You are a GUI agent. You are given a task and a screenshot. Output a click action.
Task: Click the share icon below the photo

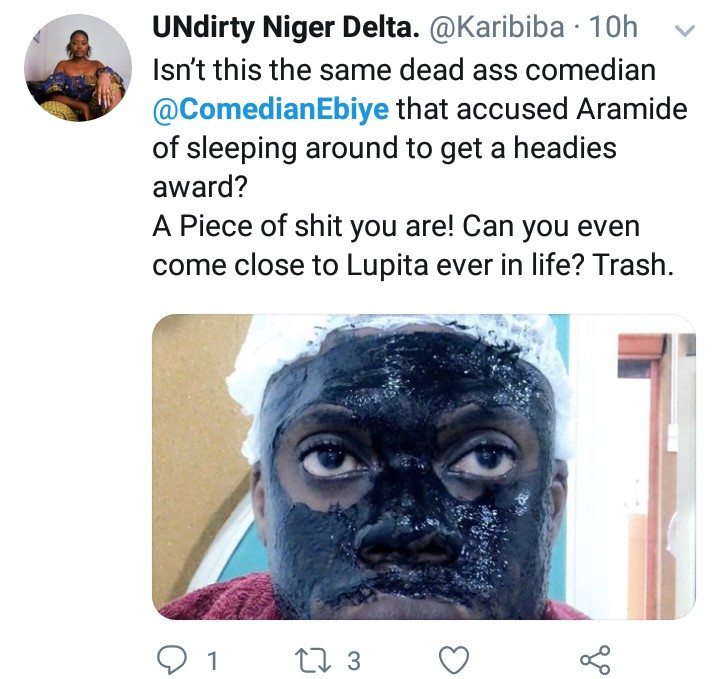point(595,659)
